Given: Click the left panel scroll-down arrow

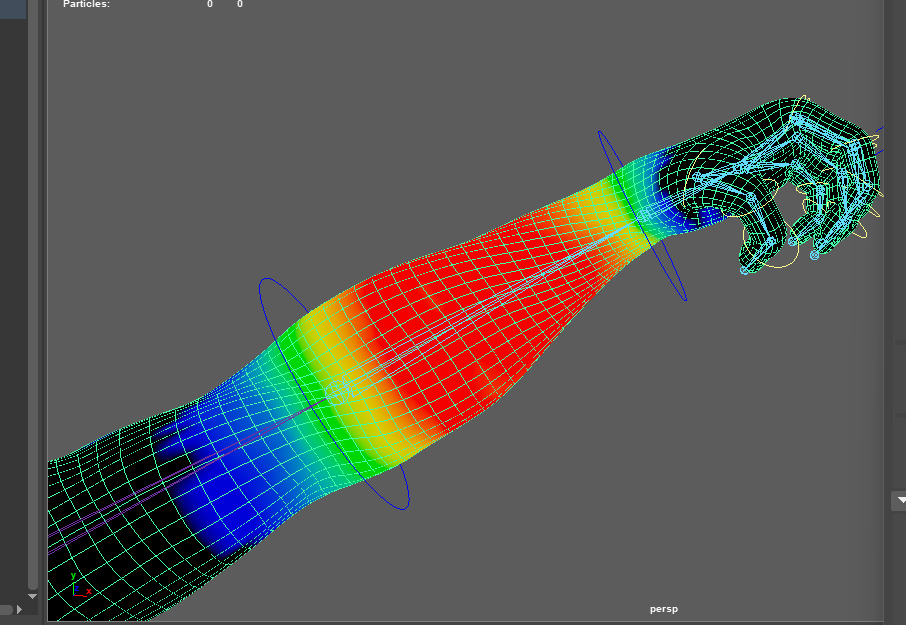Looking at the screenshot, I should coord(32,596).
